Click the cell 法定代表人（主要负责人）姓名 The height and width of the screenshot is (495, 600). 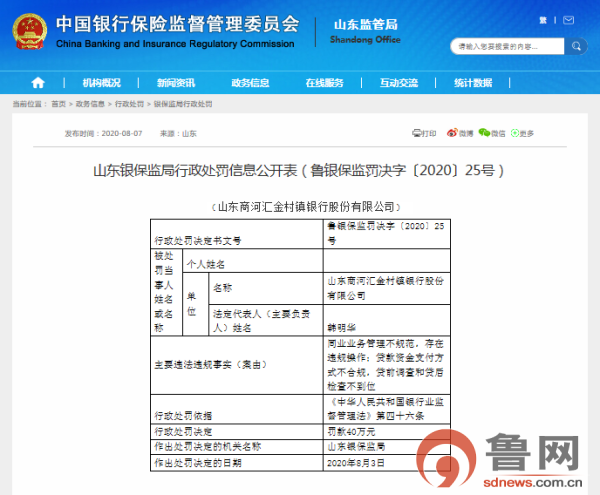[x=266, y=321]
